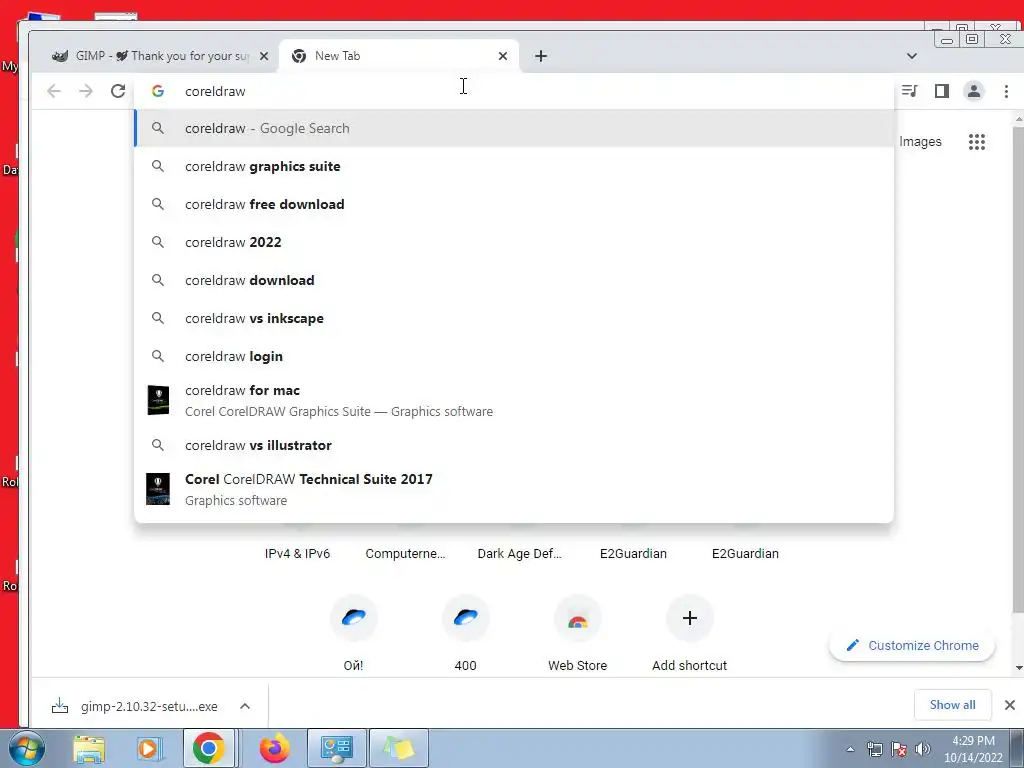This screenshot has height=768, width=1024.
Task: Open a new tab with plus button
Action: click(x=541, y=56)
